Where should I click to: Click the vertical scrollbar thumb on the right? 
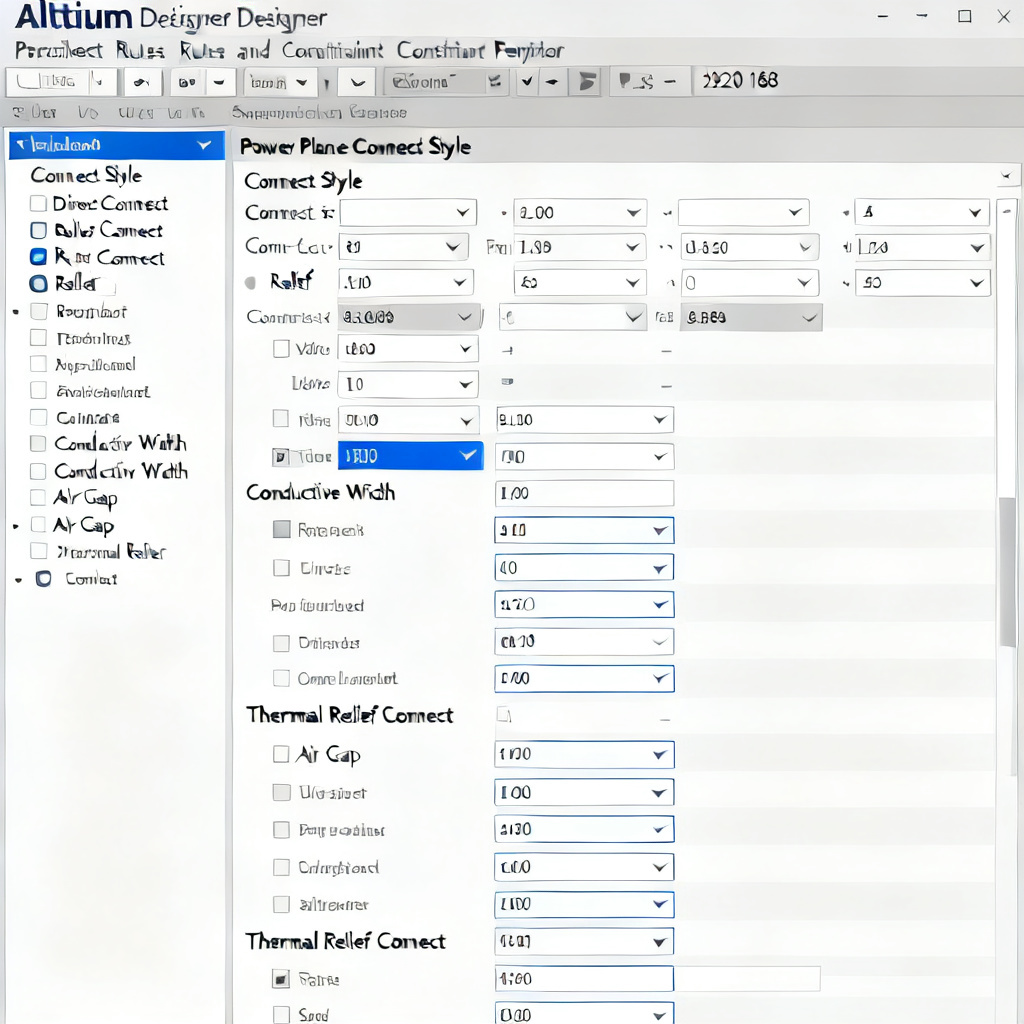[x=1007, y=571]
